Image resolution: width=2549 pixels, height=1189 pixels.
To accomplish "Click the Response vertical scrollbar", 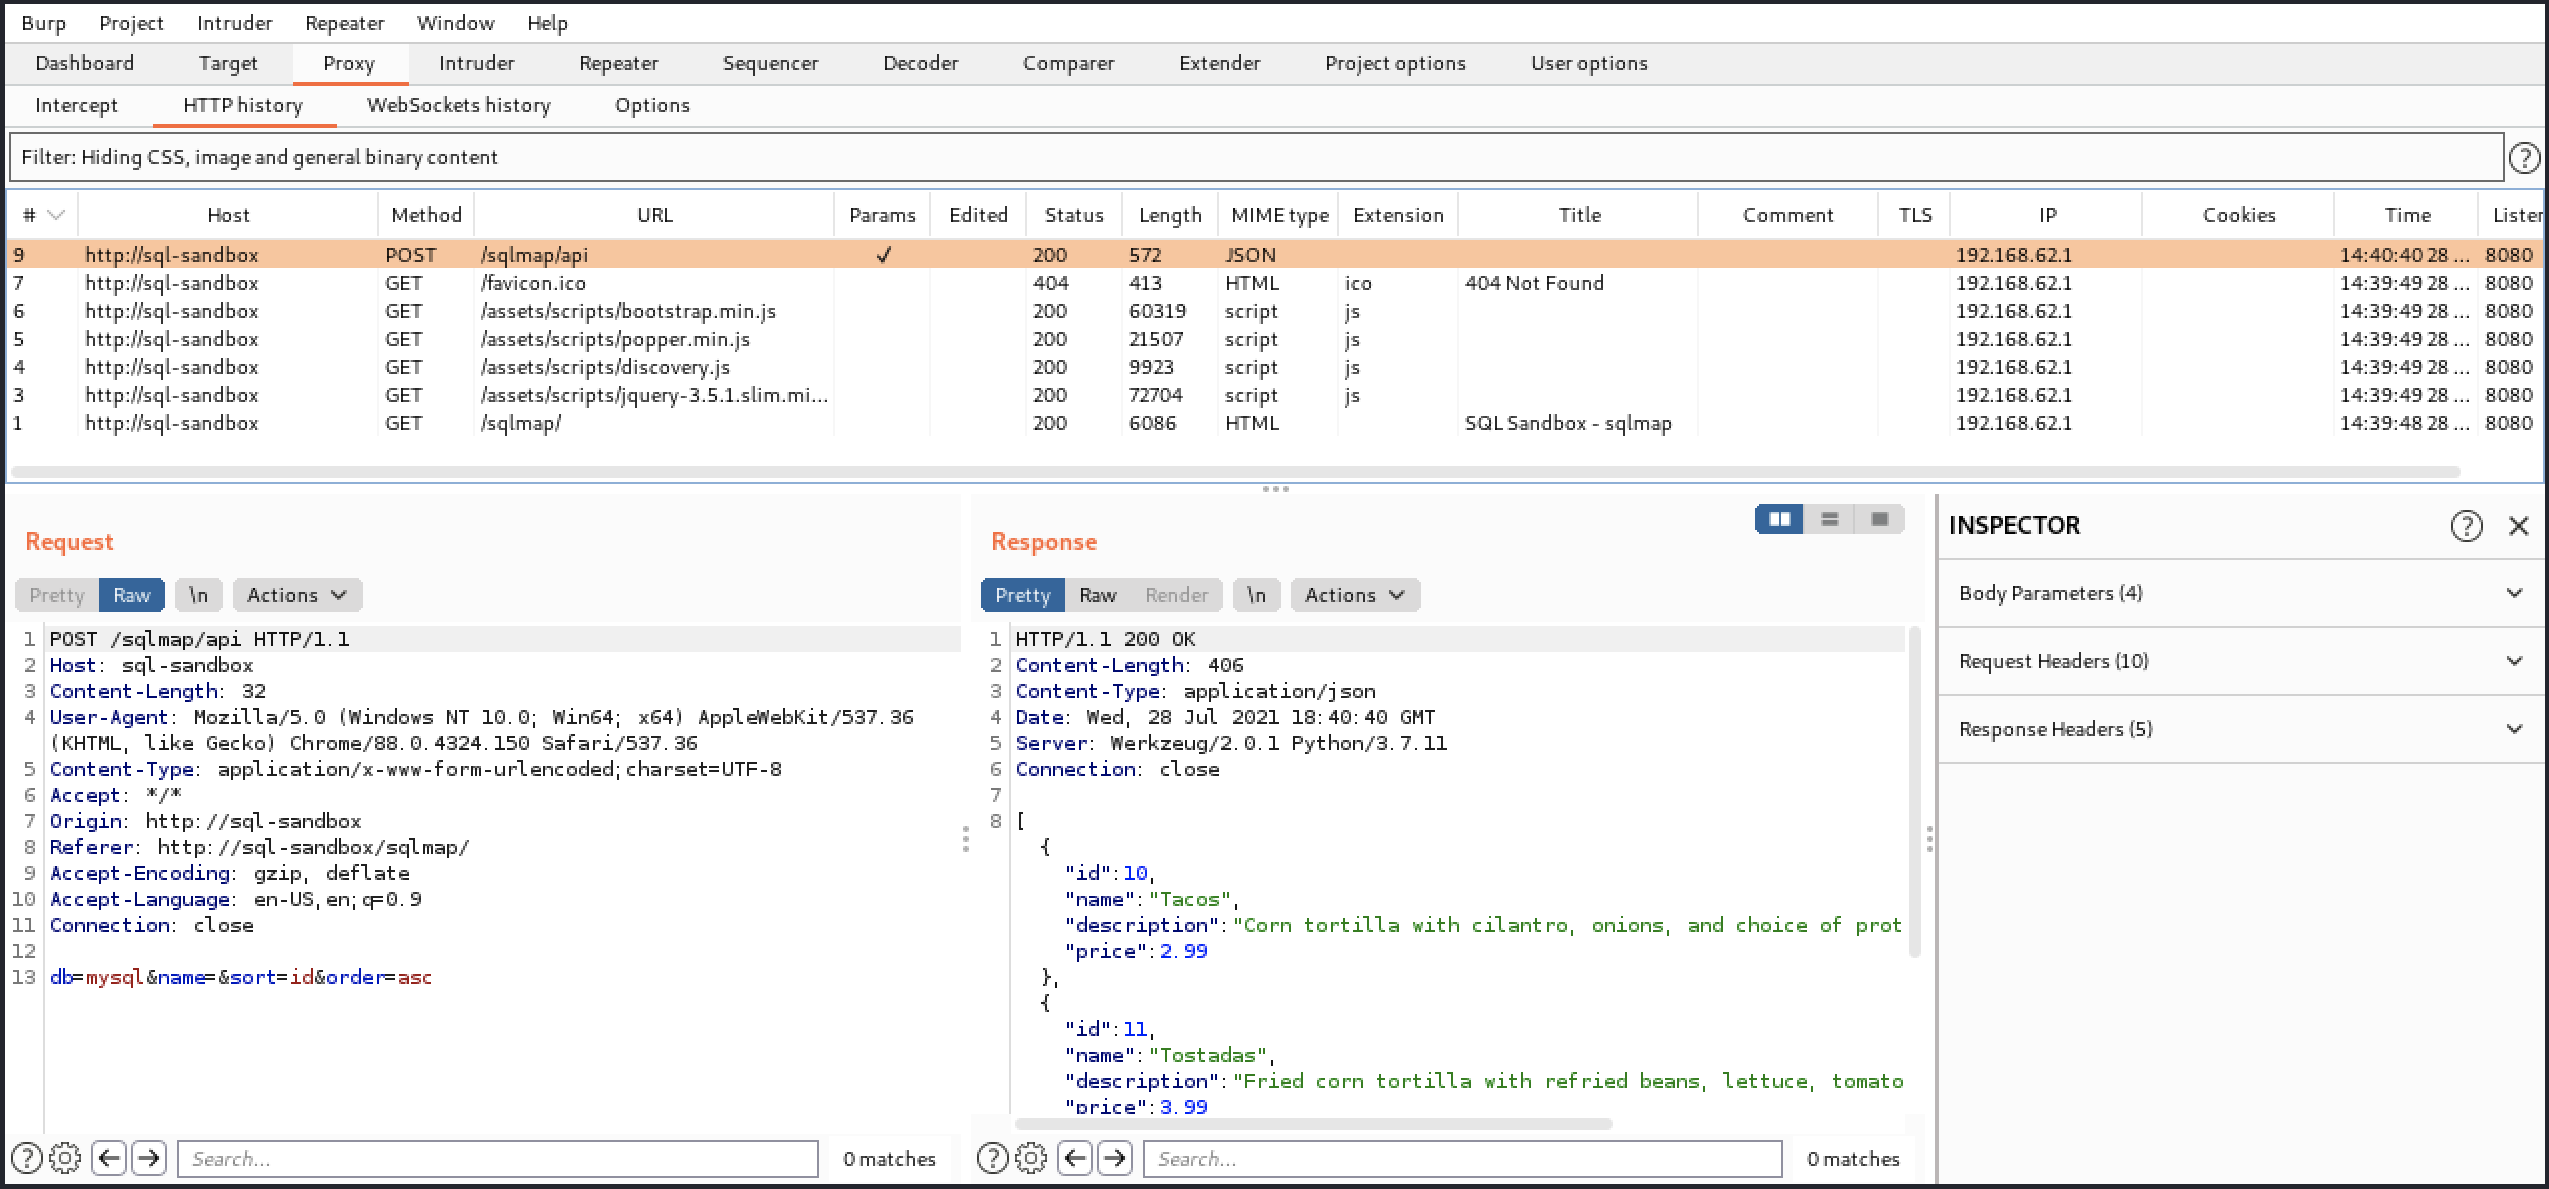I will click(x=1914, y=791).
